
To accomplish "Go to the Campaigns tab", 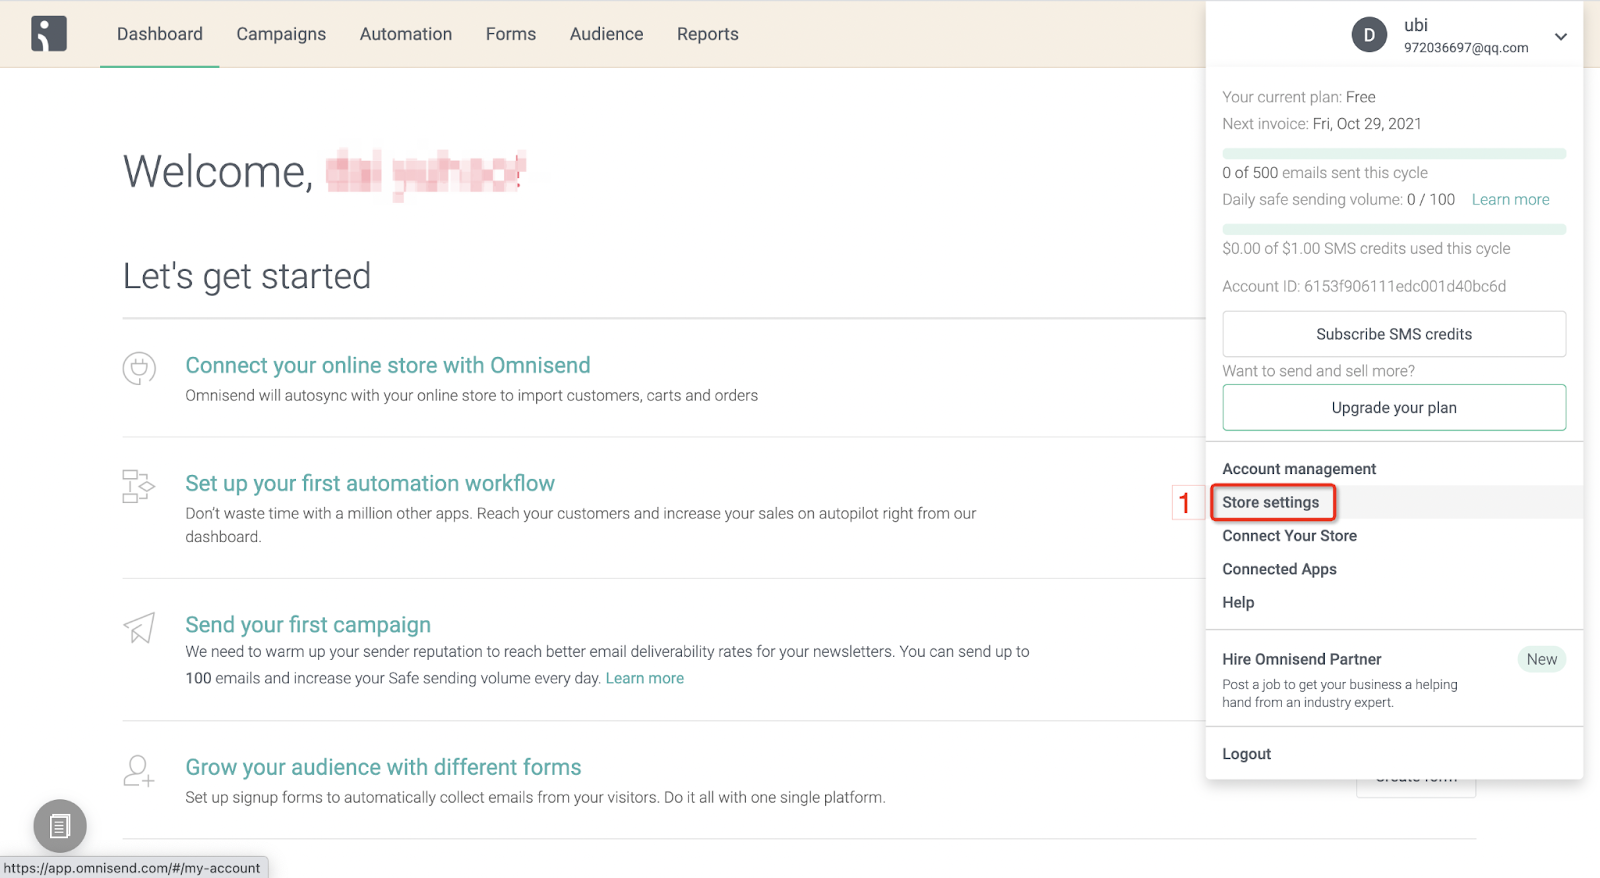I will (x=281, y=34).
